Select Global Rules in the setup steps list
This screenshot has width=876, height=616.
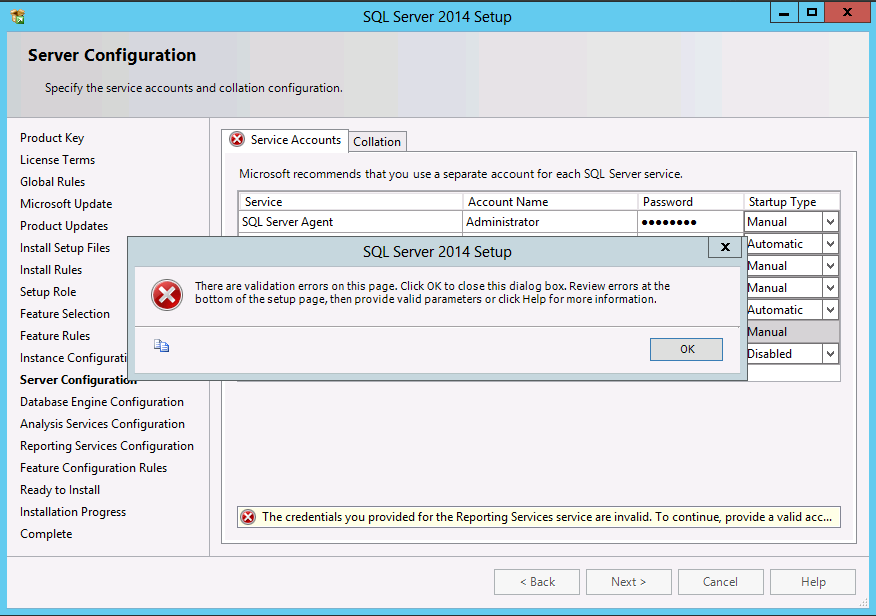pyautogui.click(x=53, y=182)
